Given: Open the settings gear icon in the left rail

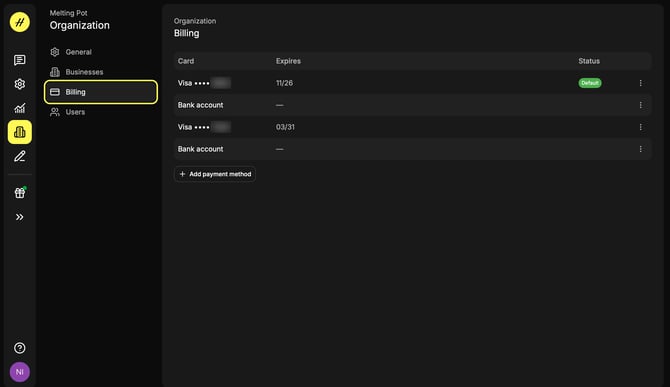Looking at the screenshot, I should (x=20, y=84).
